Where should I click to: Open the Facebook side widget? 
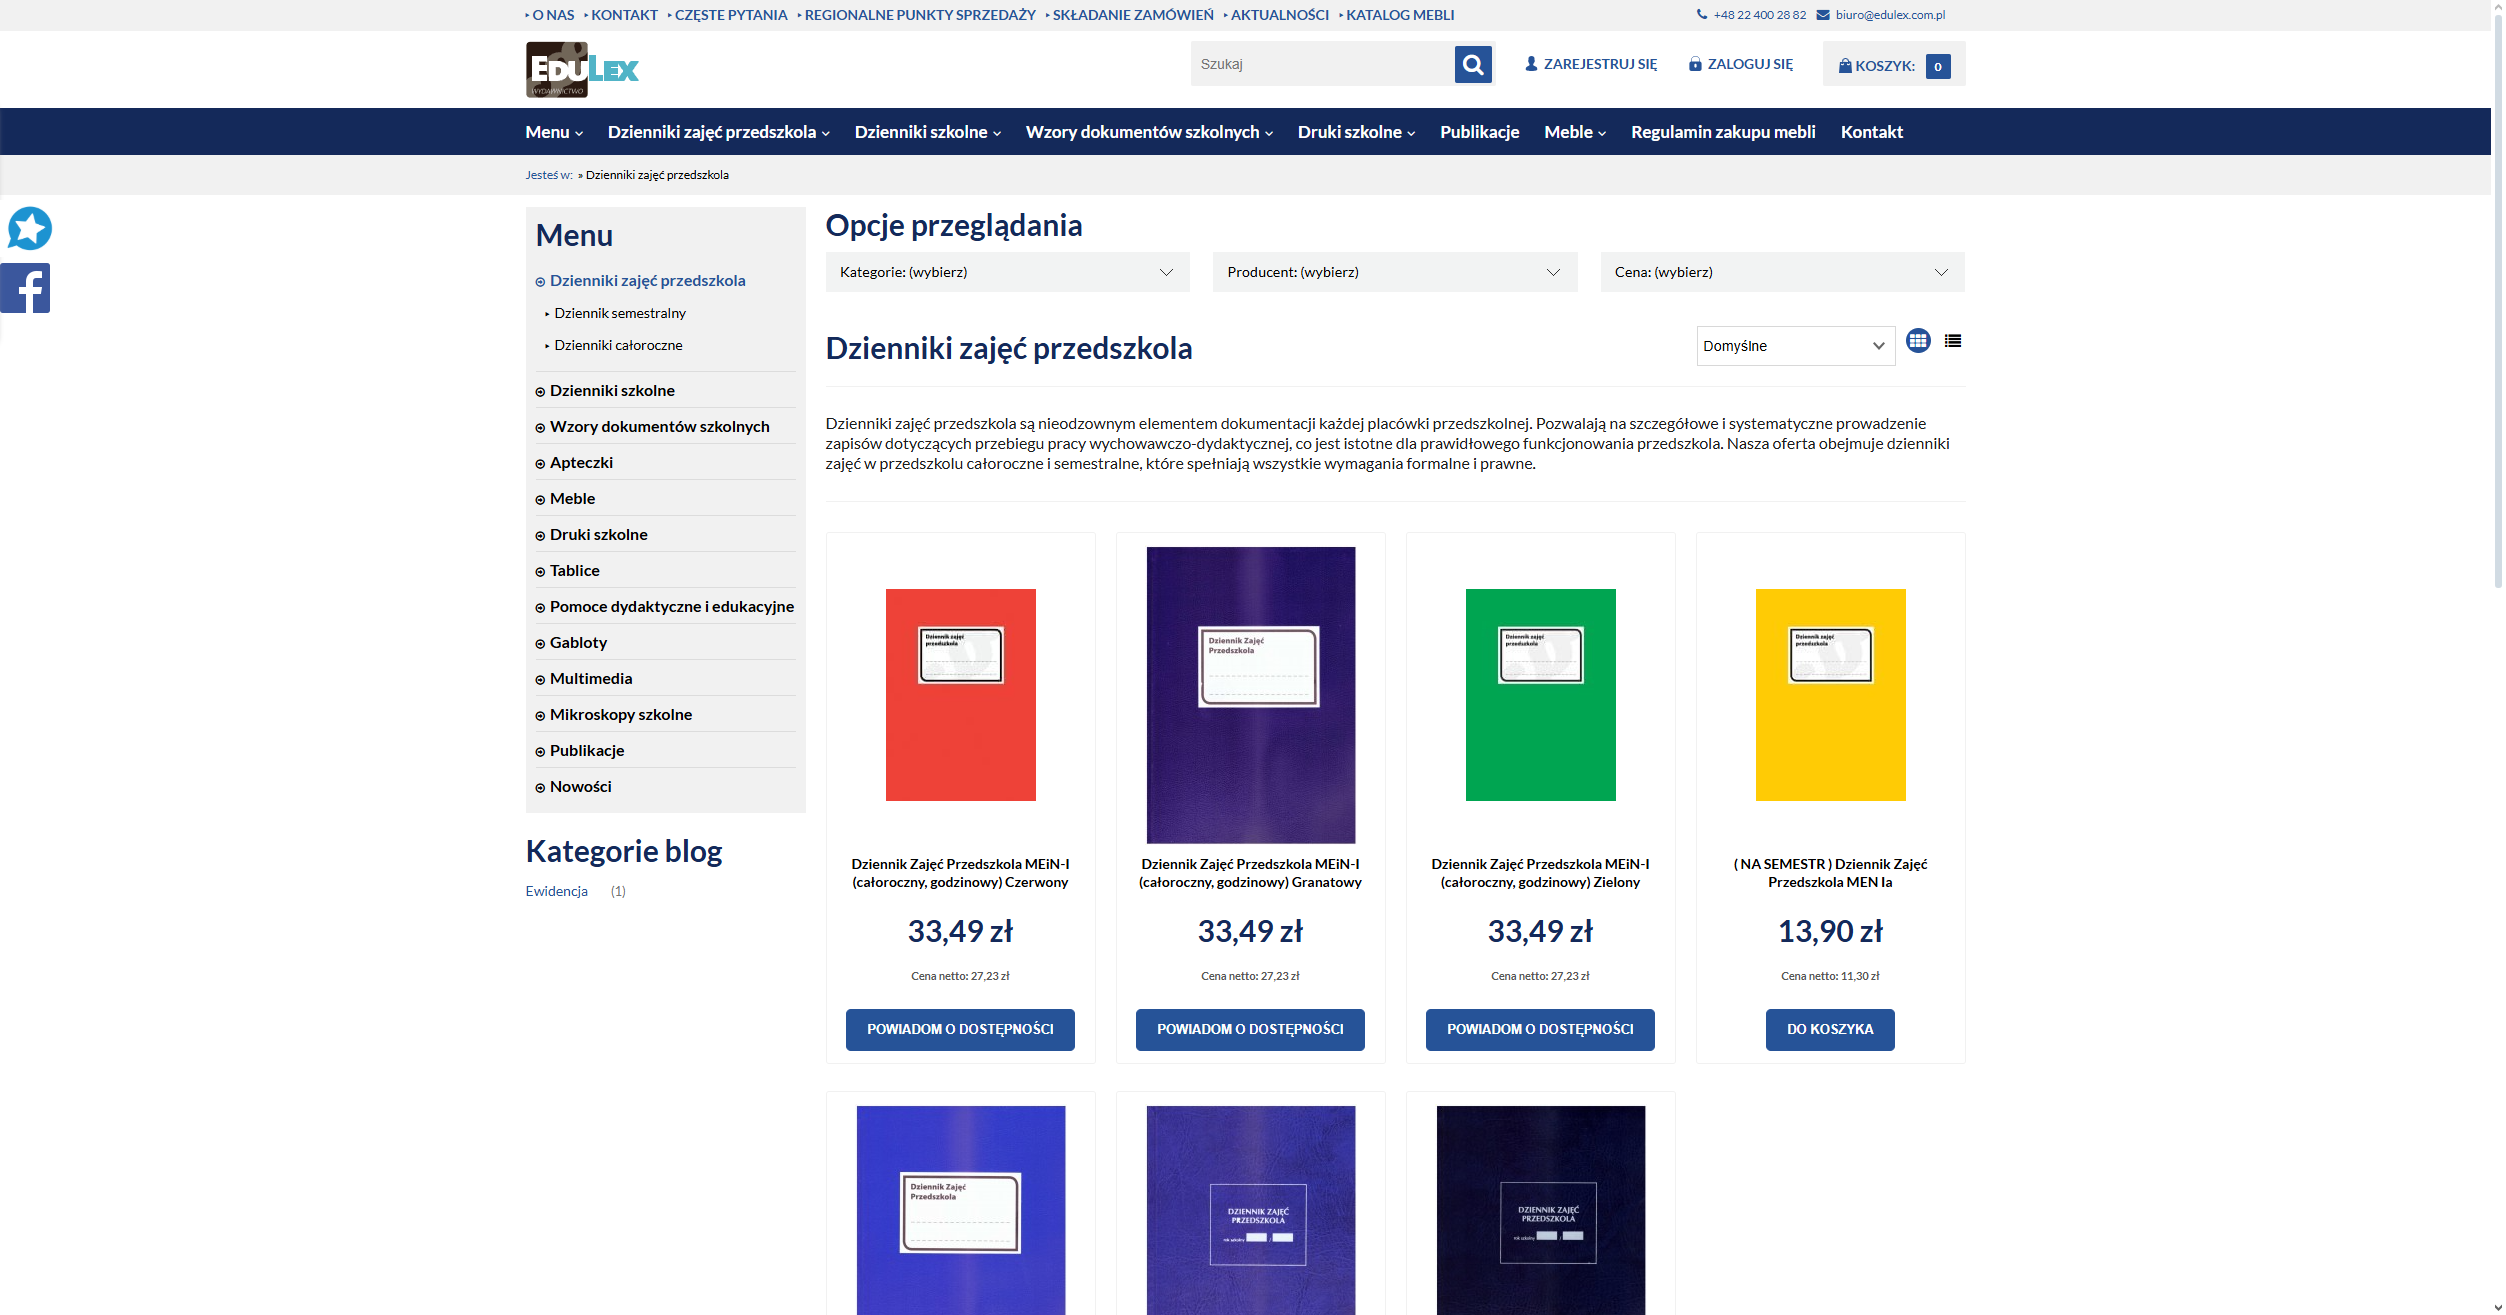[x=25, y=288]
